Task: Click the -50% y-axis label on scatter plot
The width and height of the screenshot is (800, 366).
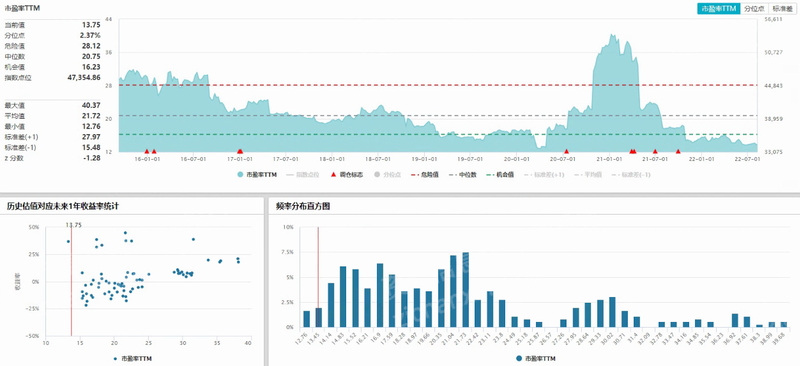Action: coord(33,336)
